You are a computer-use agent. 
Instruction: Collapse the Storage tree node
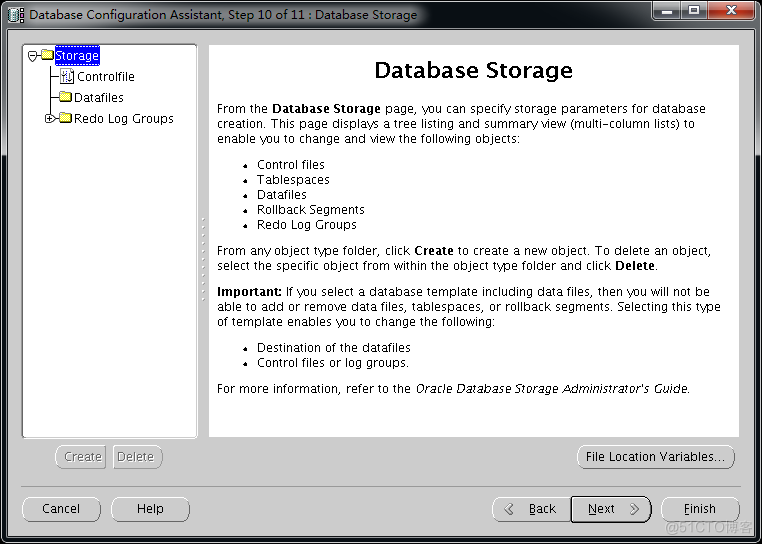[33, 56]
